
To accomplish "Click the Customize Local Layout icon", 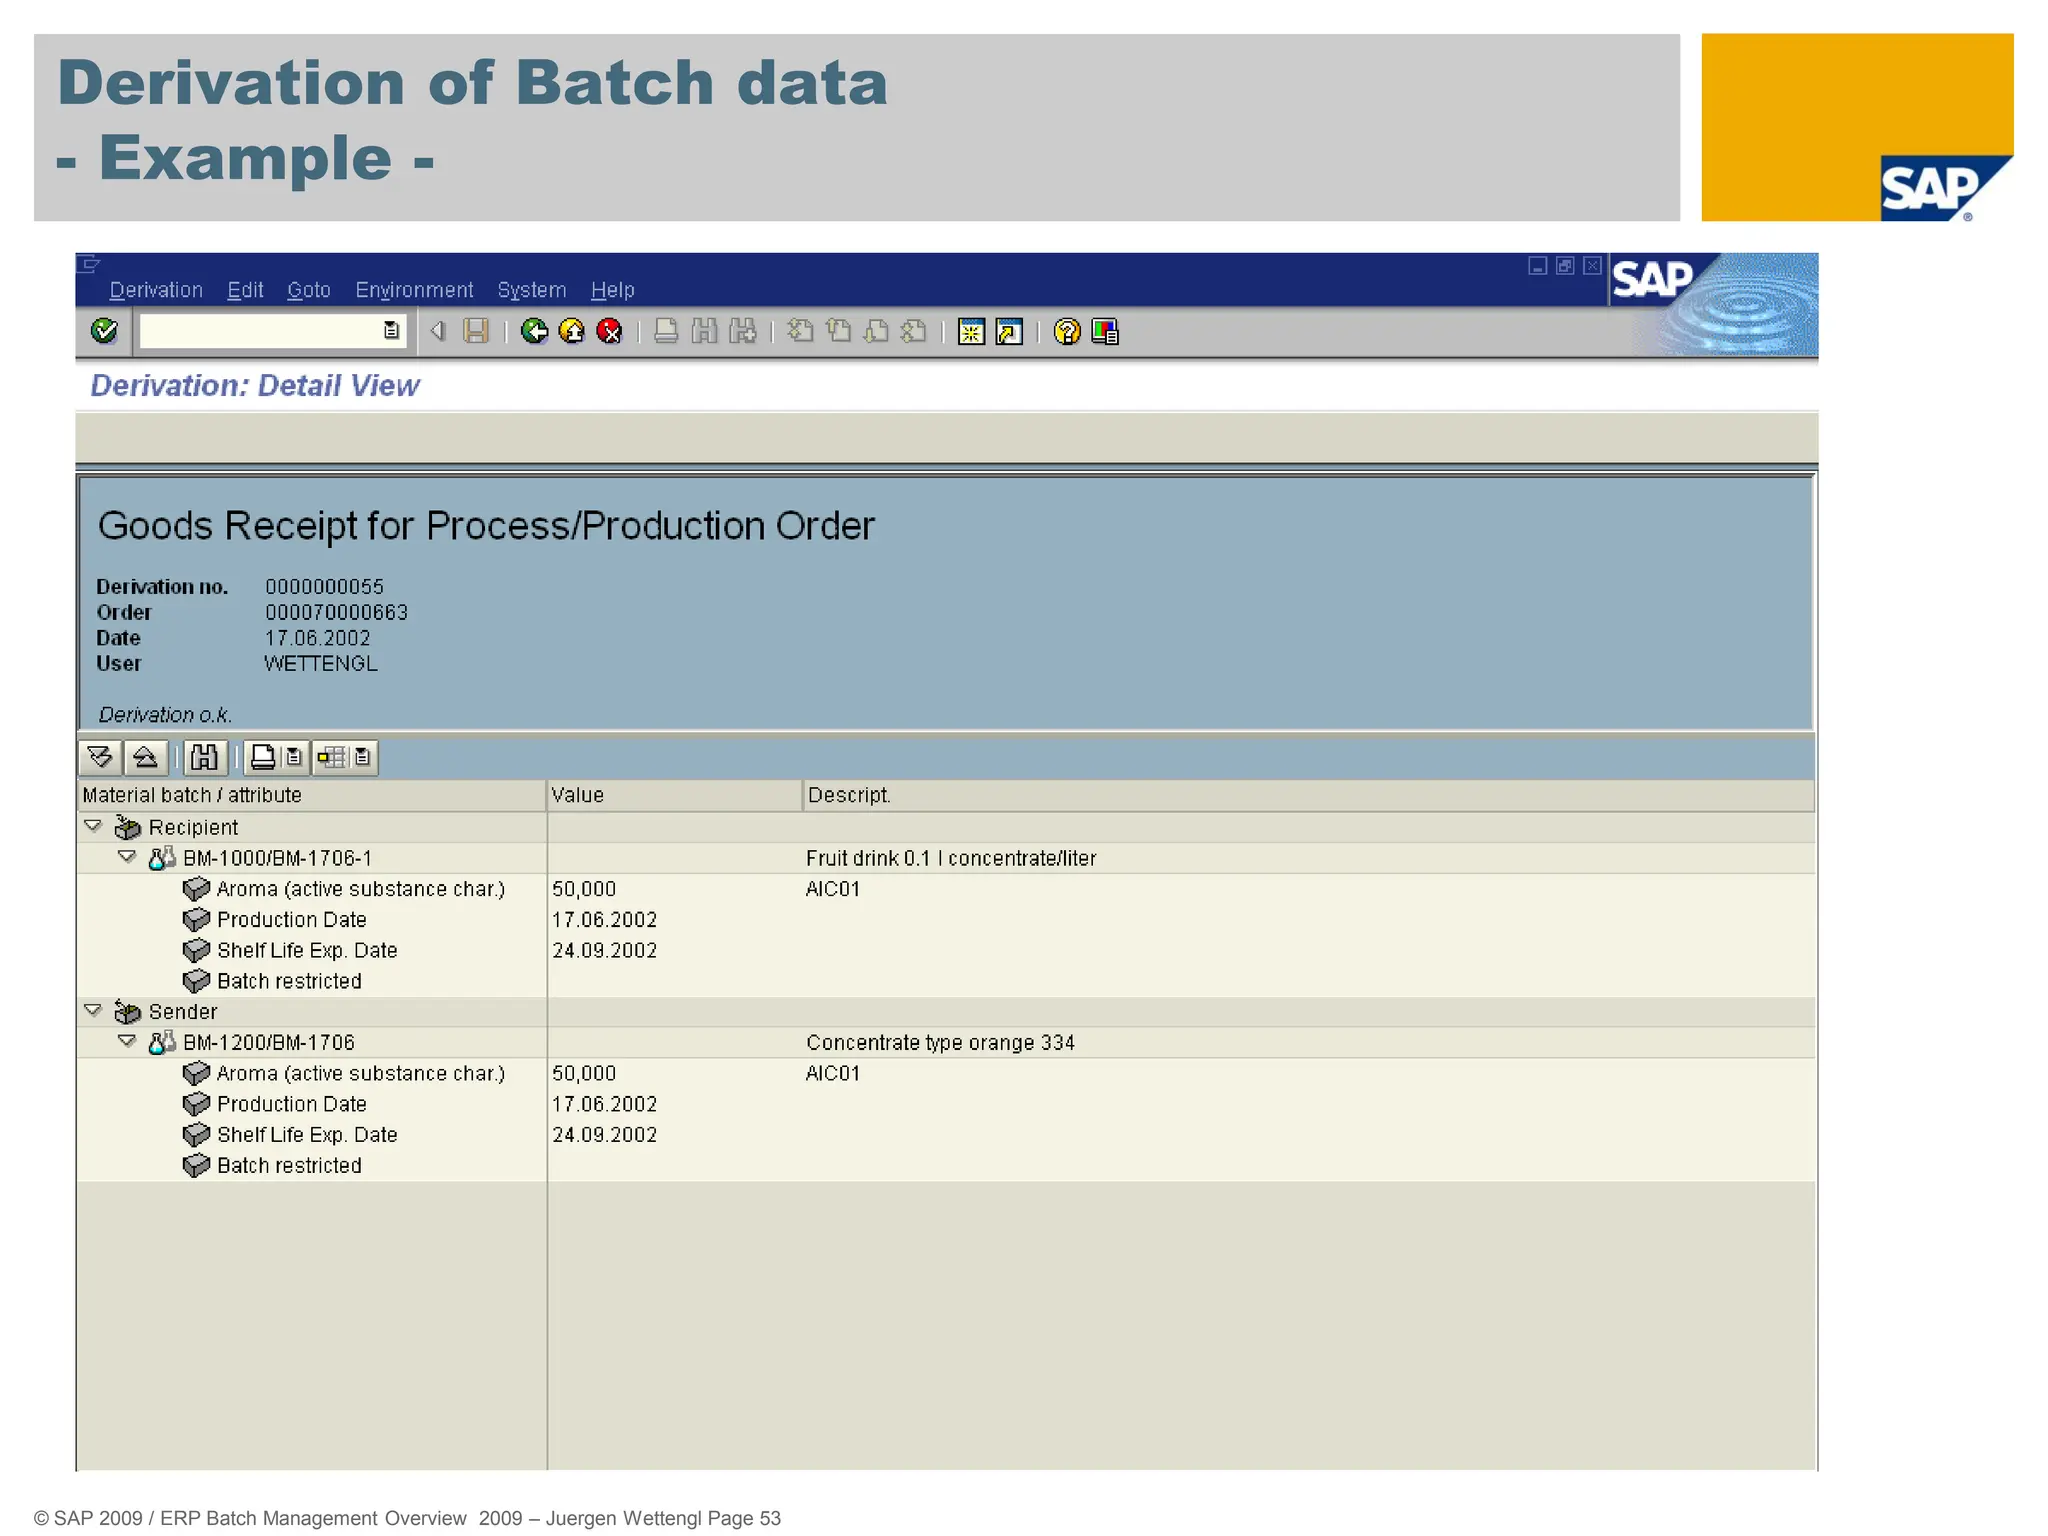I will pos(1105,331).
